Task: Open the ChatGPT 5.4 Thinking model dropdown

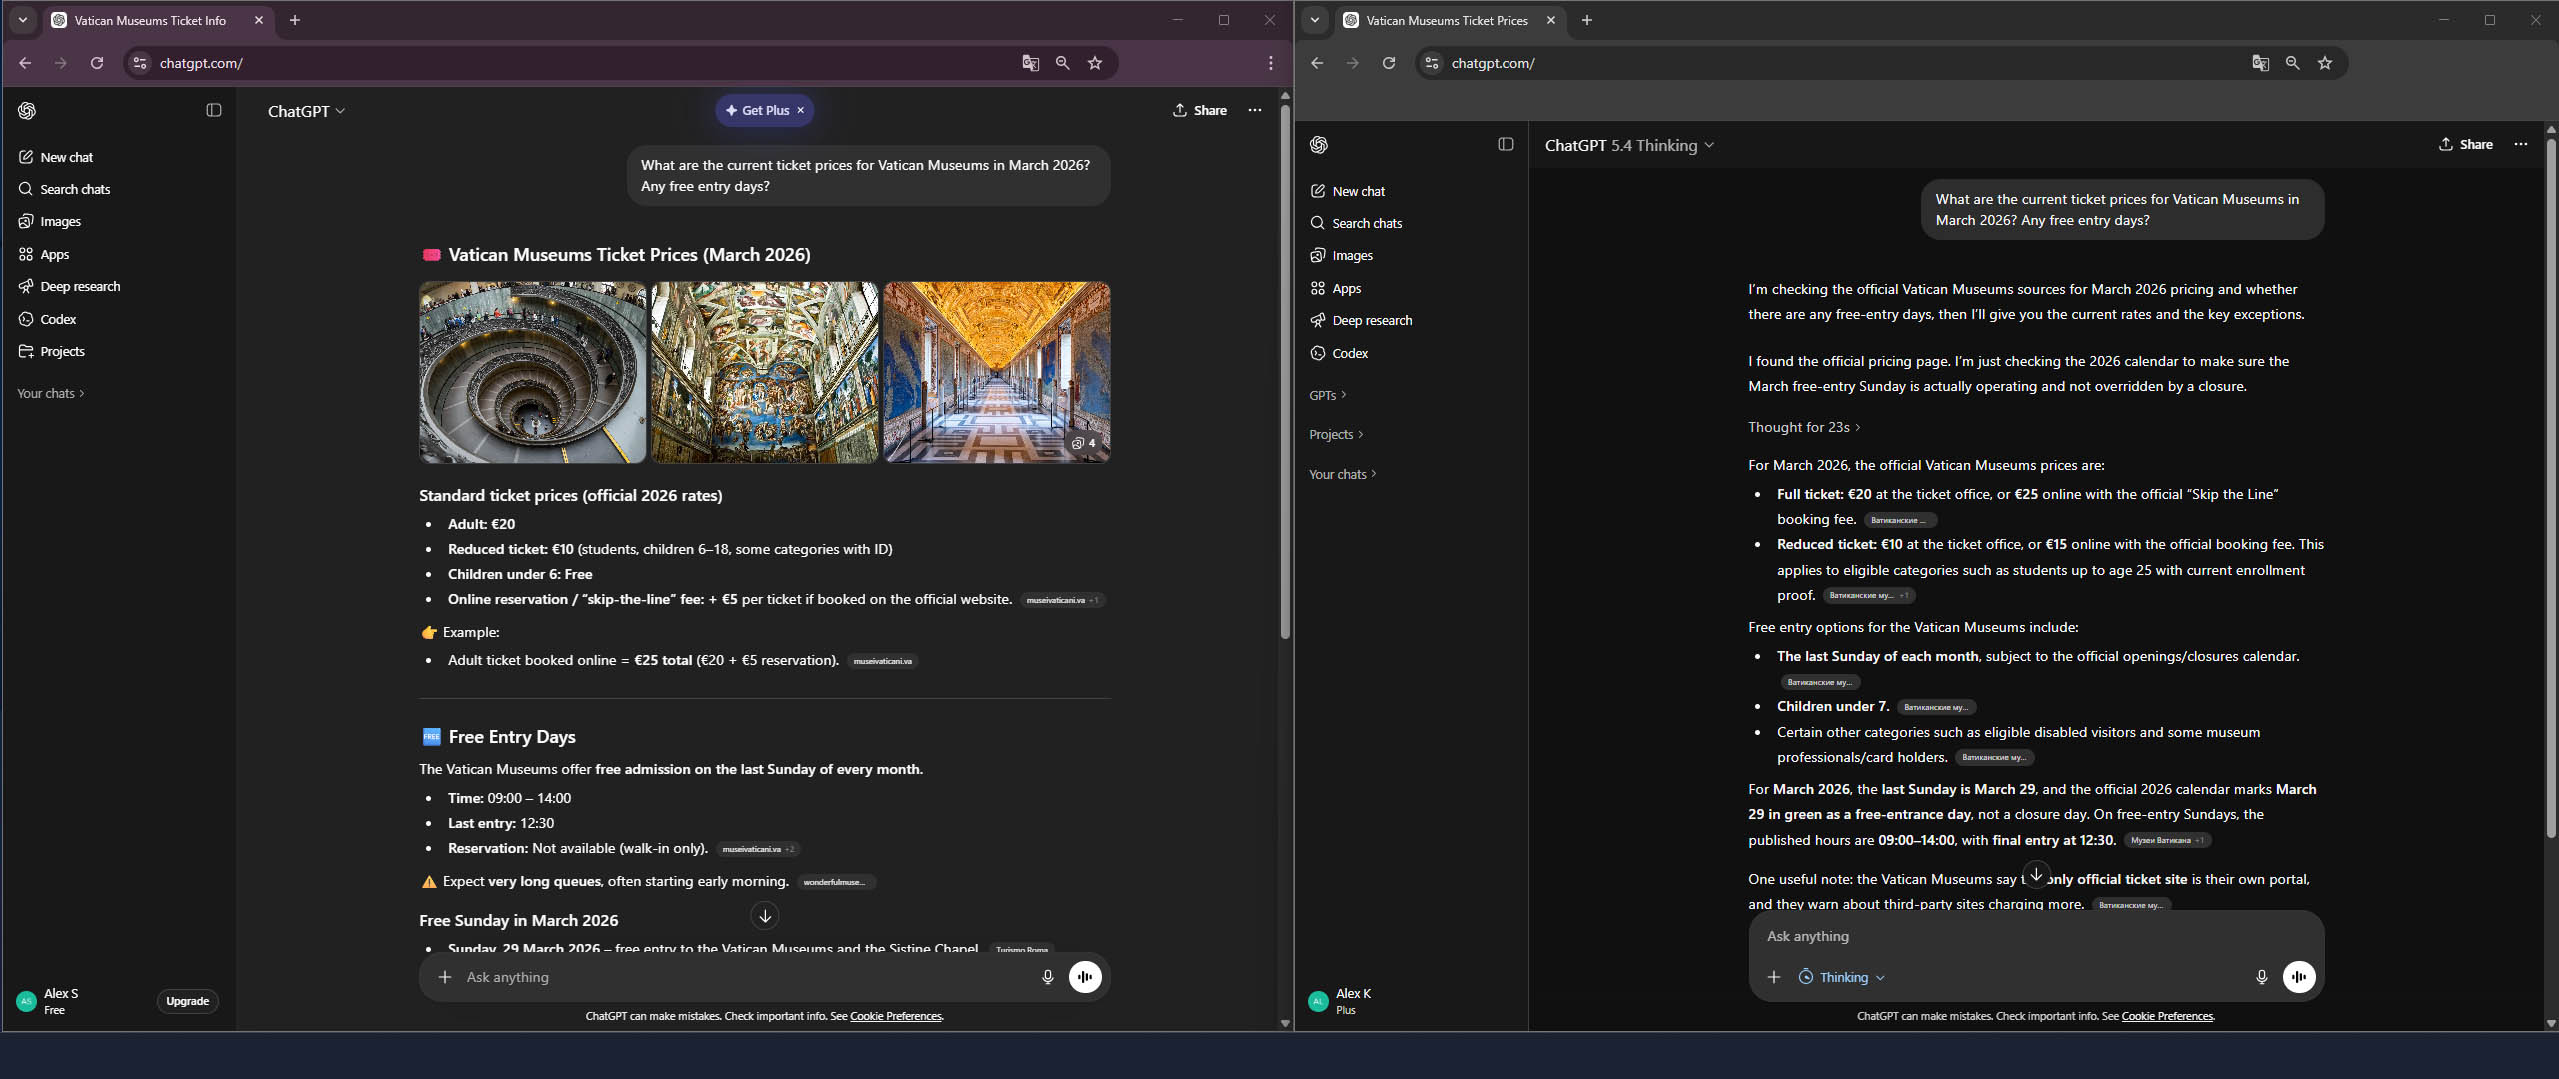Action: coord(1629,145)
